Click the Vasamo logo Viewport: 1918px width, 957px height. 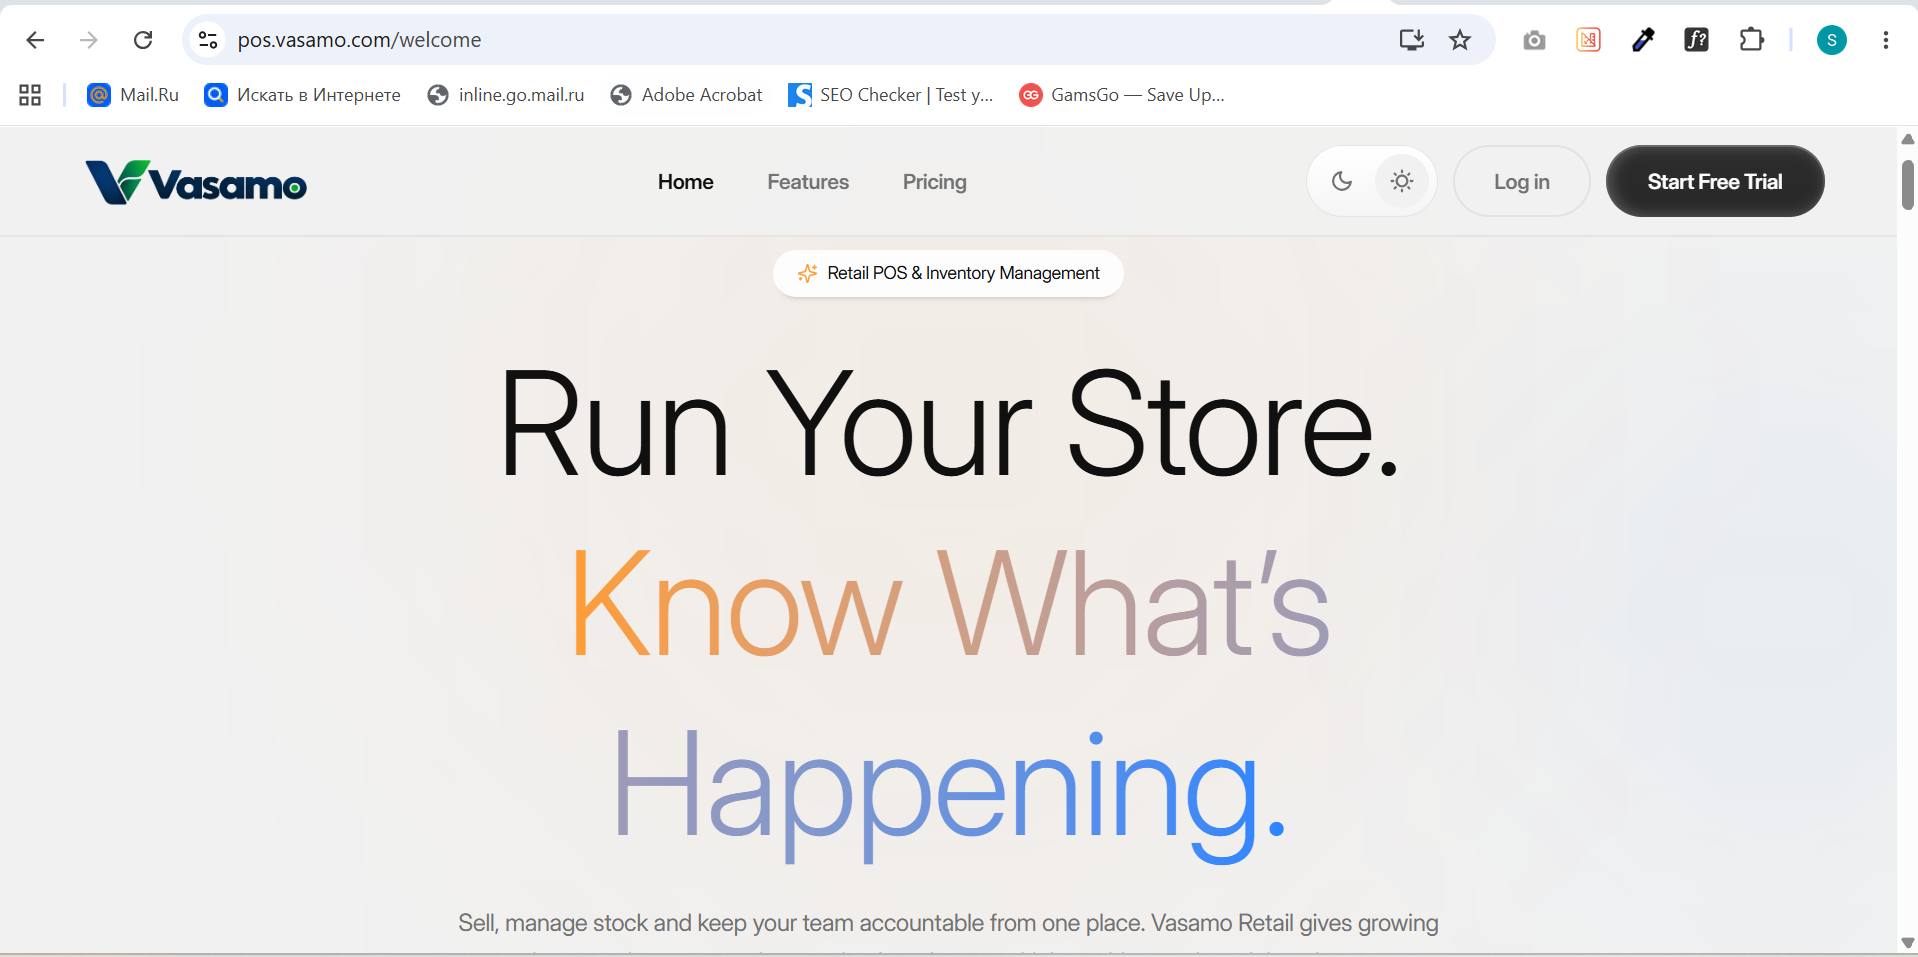[196, 182]
